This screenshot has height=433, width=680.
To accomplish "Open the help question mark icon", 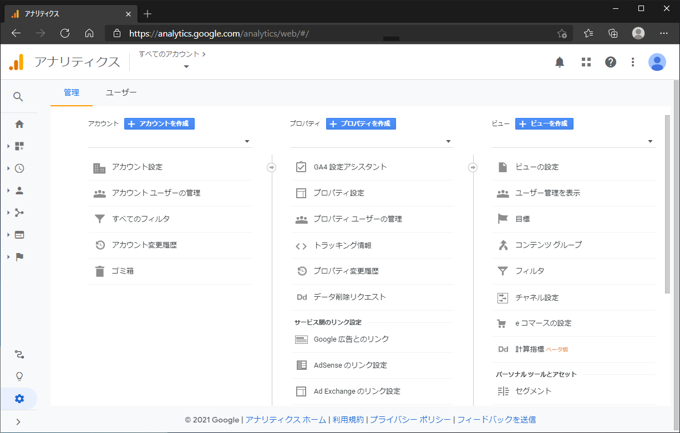I will [x=610, y=62].
